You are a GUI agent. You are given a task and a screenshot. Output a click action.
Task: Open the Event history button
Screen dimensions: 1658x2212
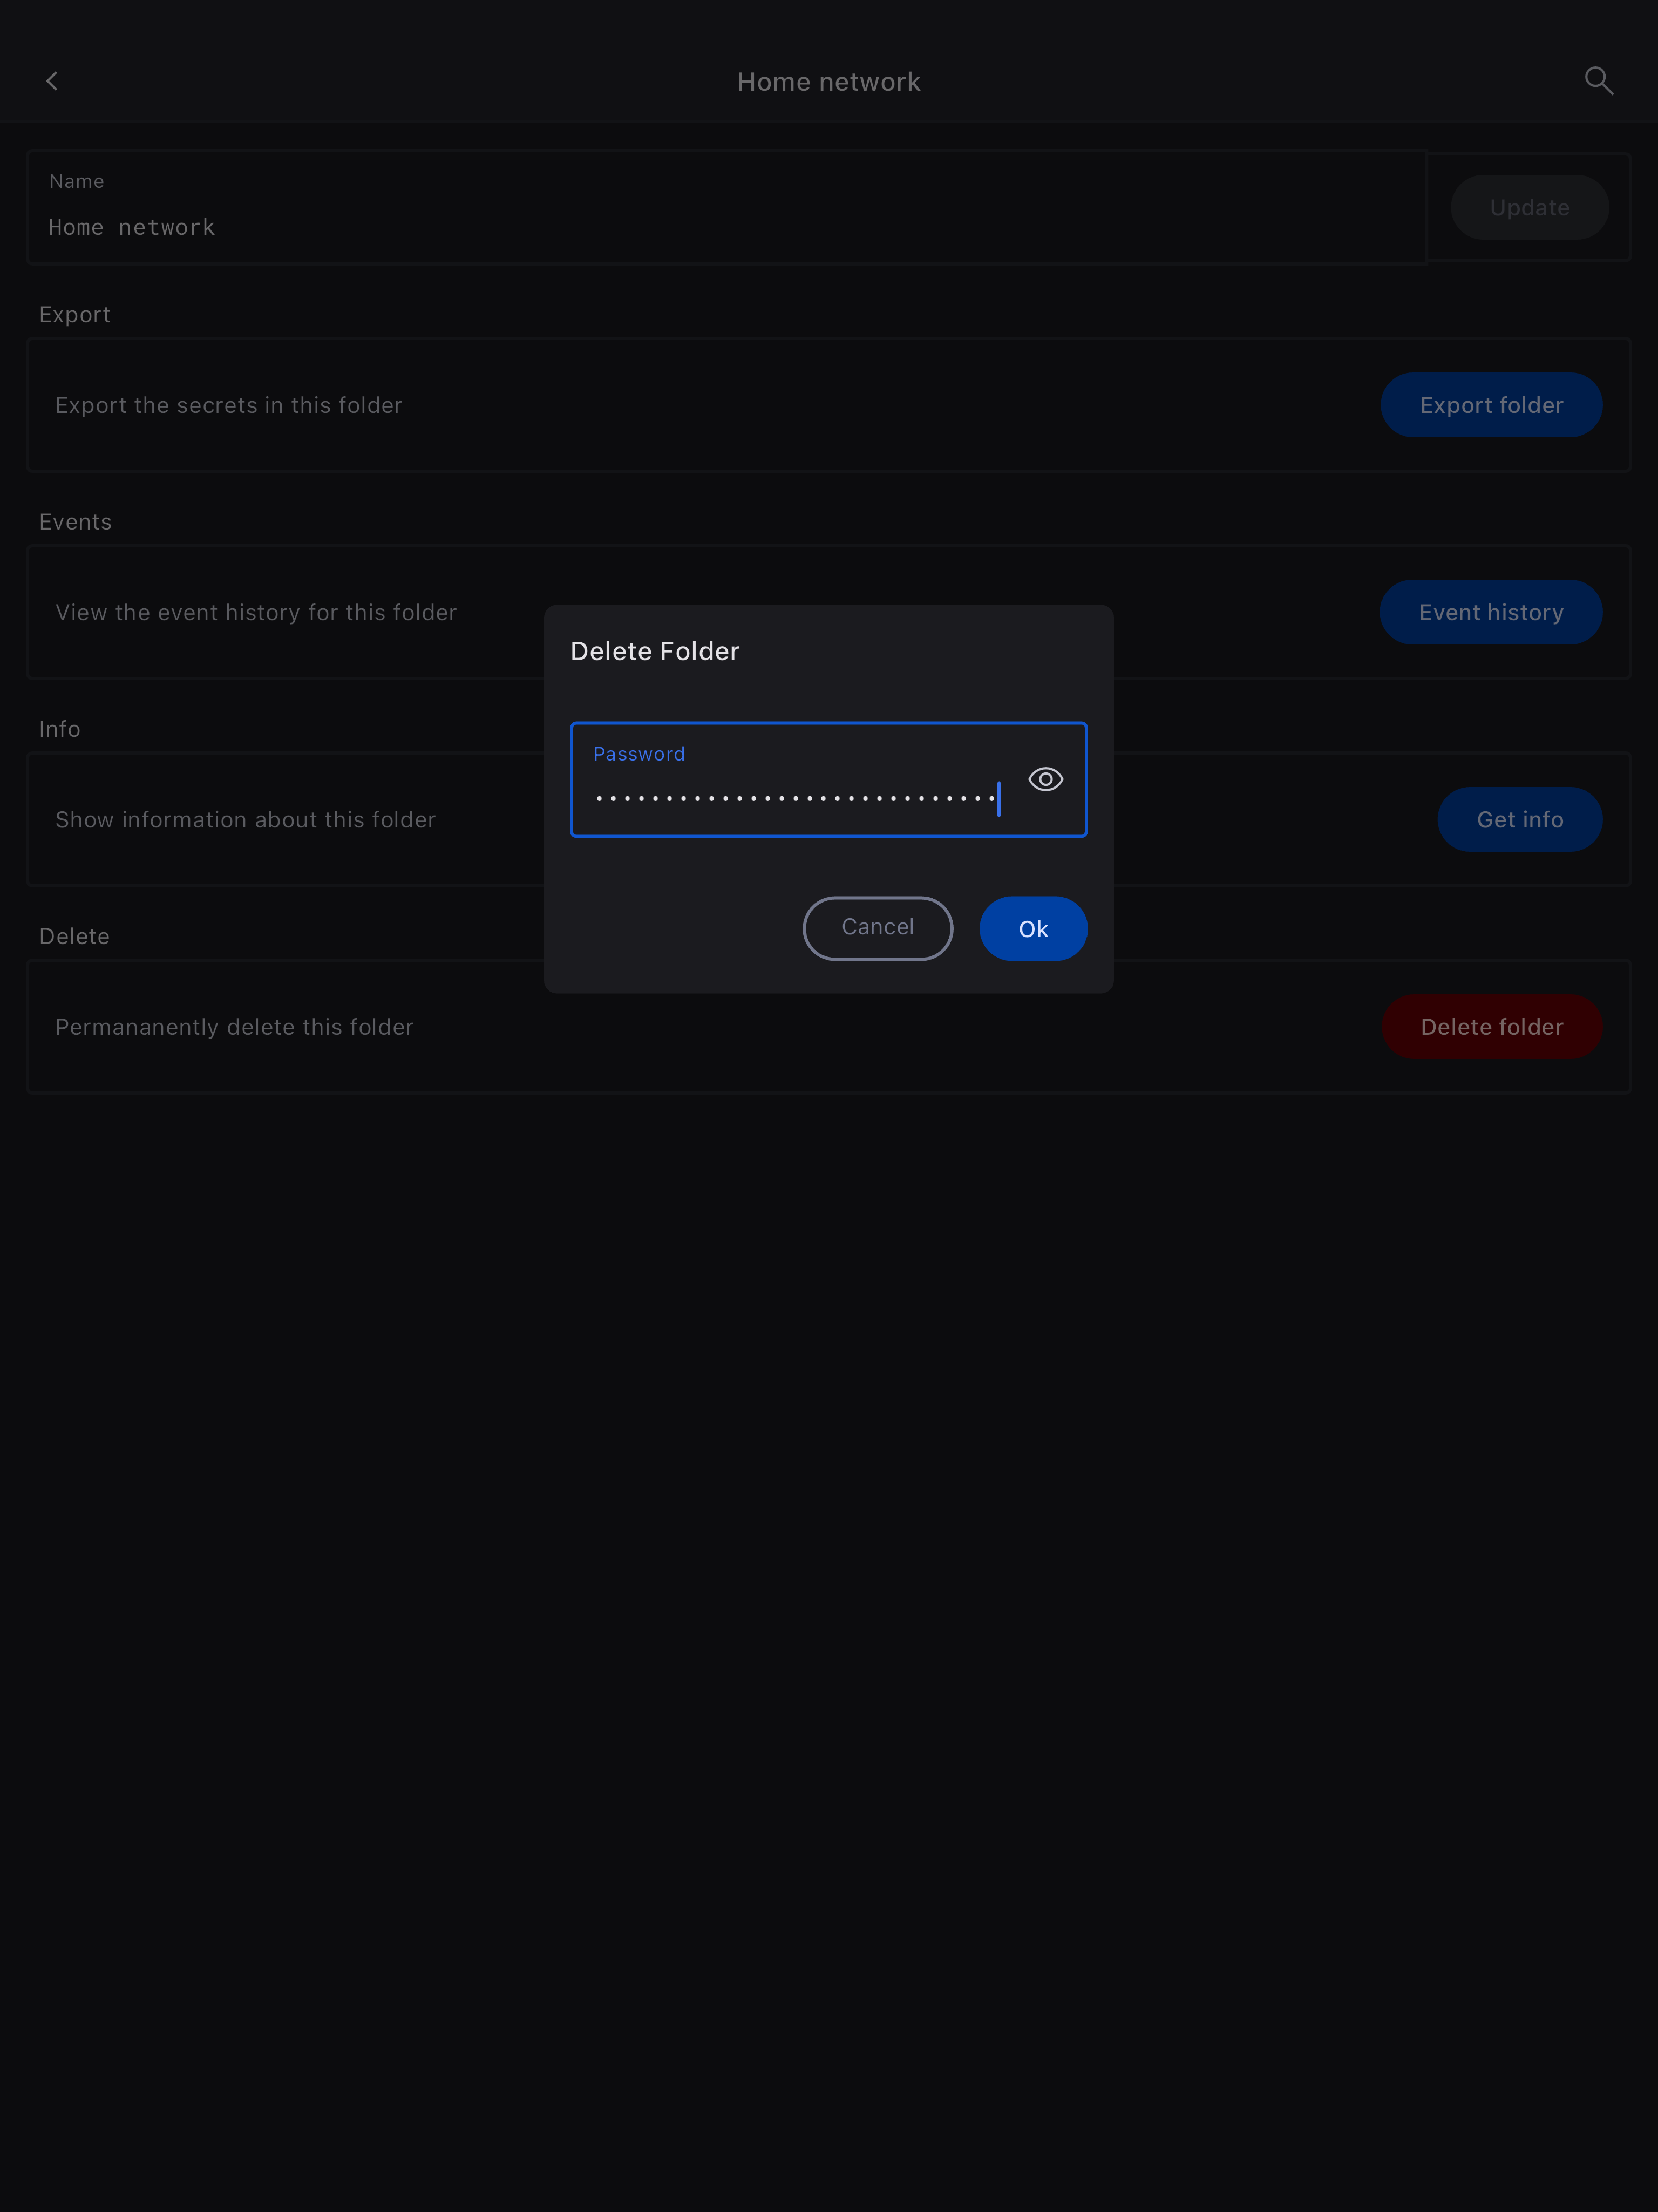1490,612
